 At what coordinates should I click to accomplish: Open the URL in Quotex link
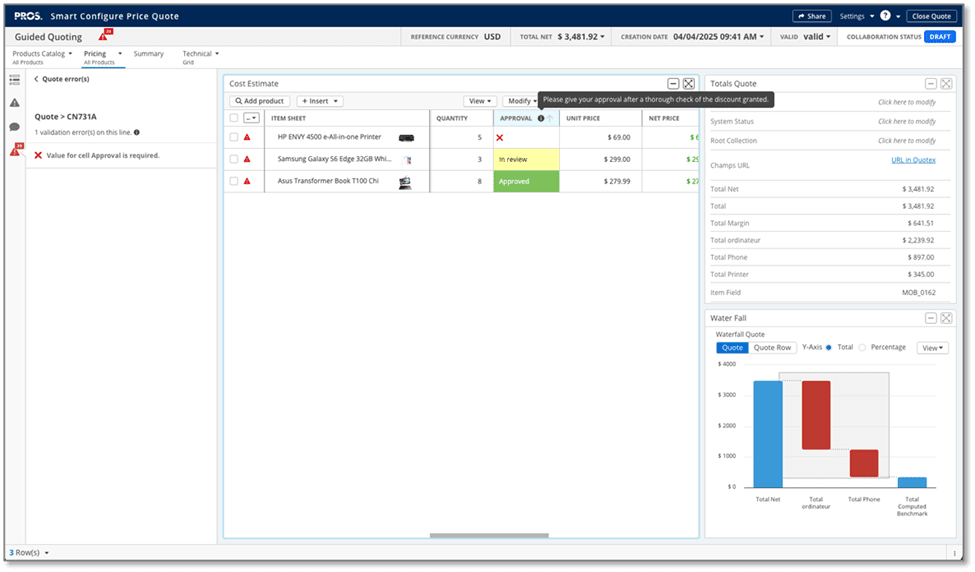(912, 160)
